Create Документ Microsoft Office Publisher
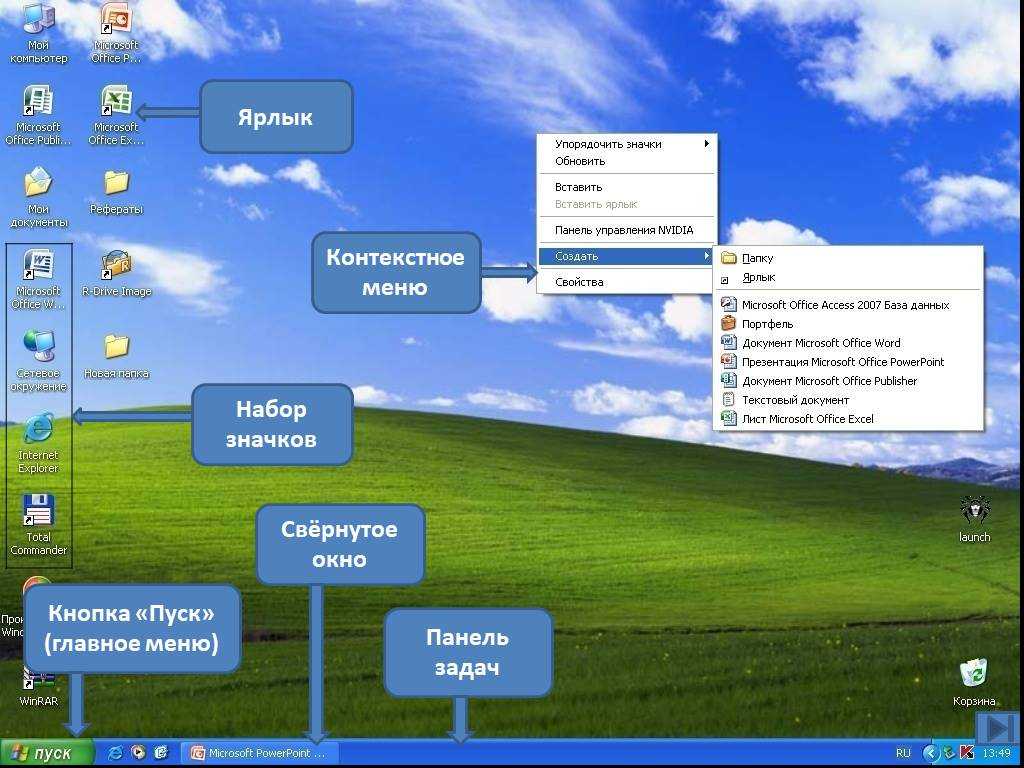 click(x=848, y=381)
